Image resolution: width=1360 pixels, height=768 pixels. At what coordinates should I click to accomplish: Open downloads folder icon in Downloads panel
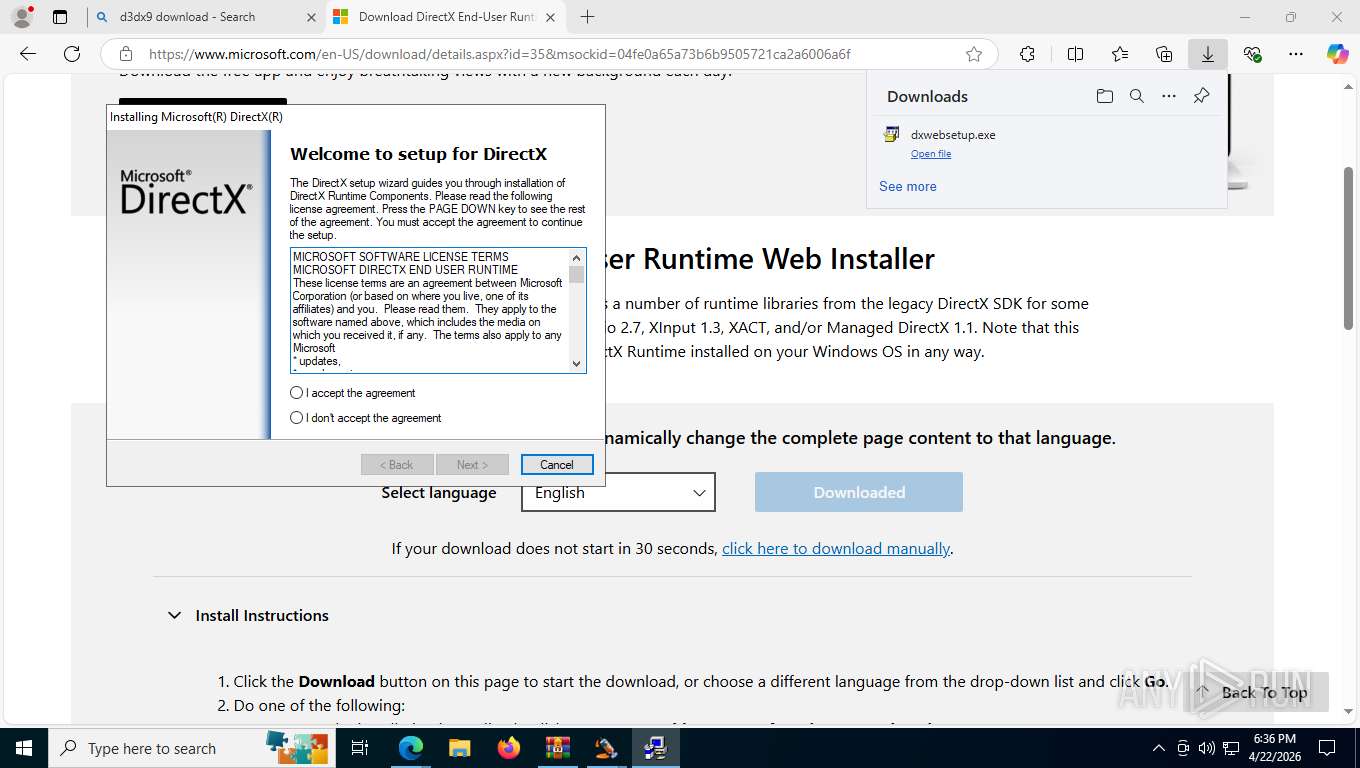click(x=1104, y=96)
